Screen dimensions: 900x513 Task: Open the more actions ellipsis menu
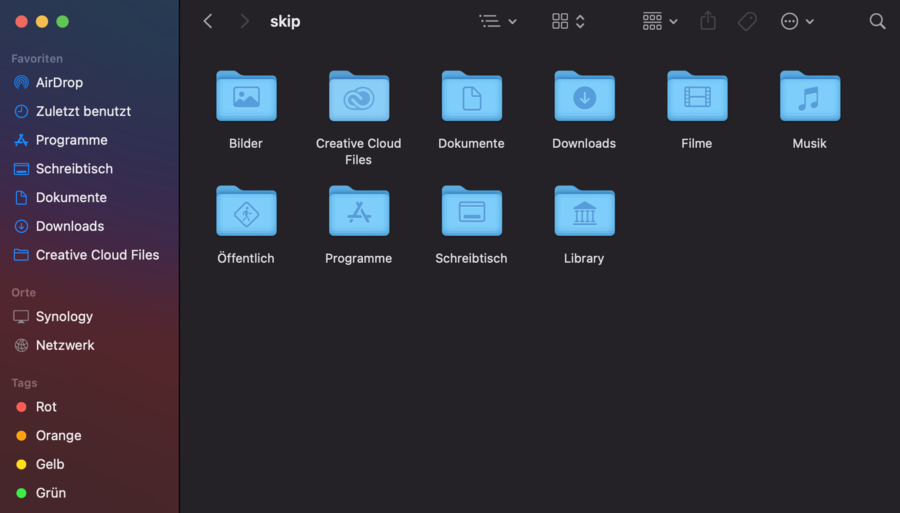pos(796,21)
